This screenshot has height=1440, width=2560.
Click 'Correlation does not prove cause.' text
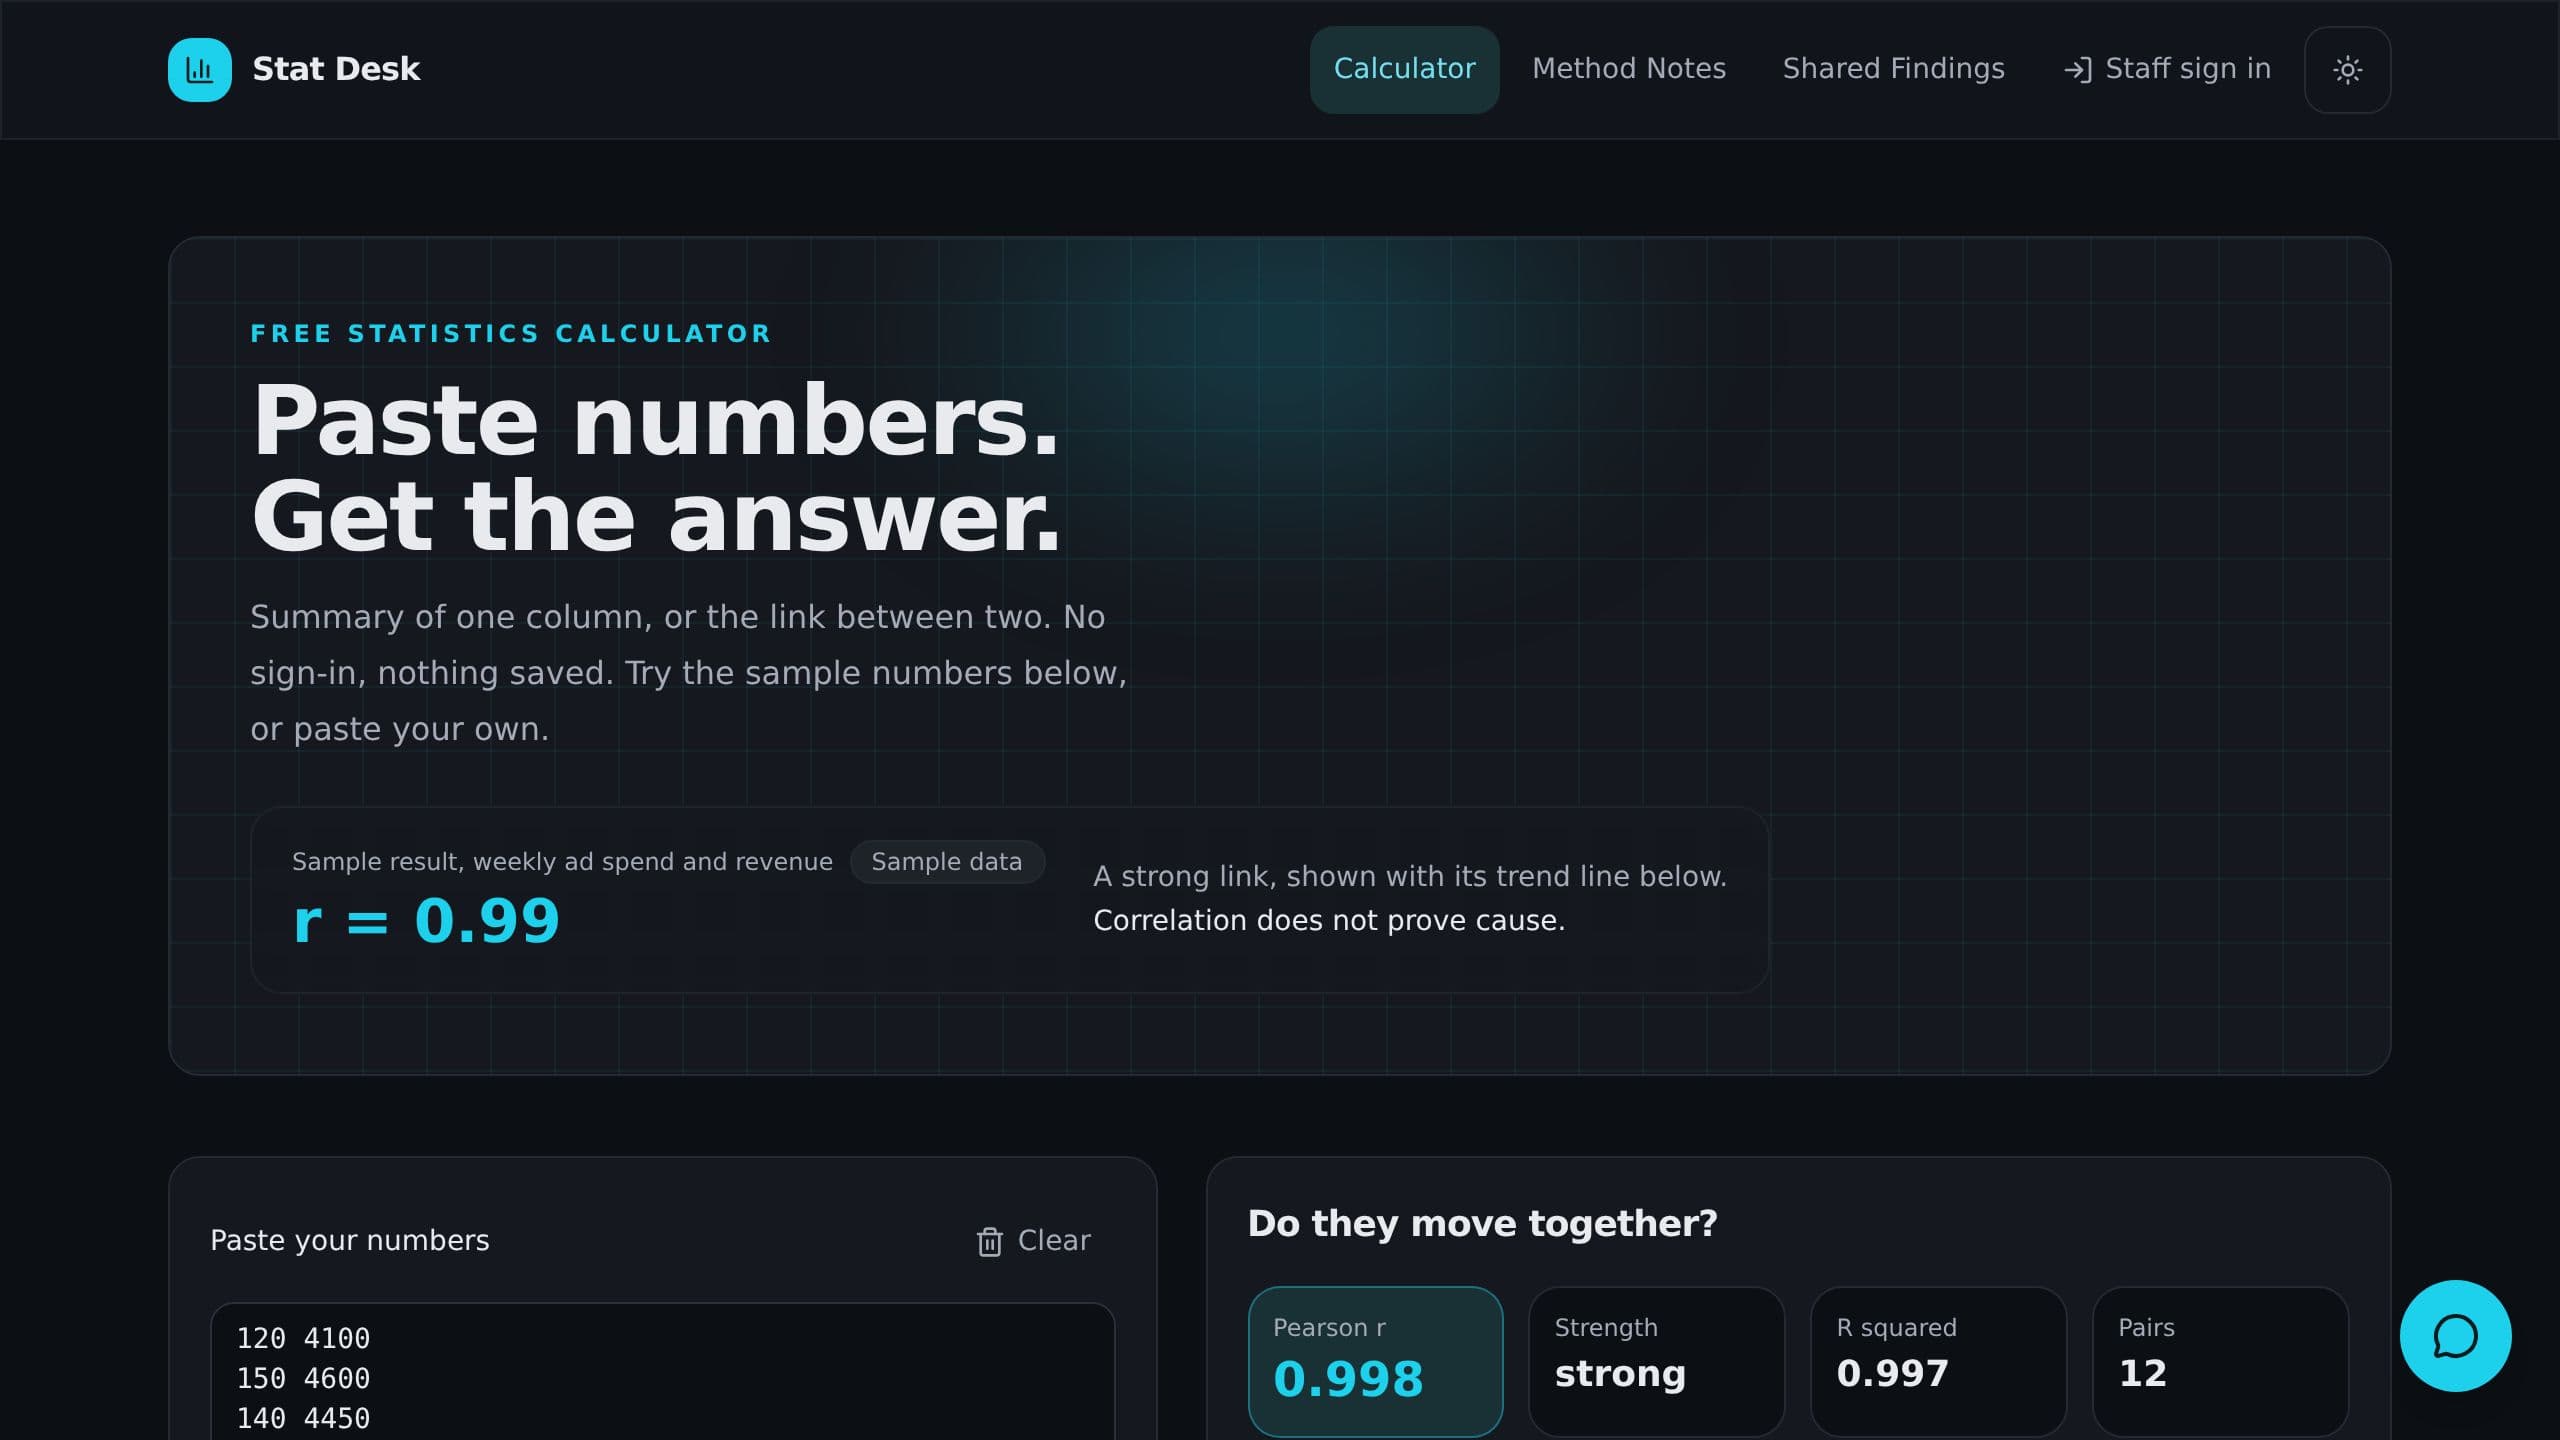click(x=1329, y=921)
